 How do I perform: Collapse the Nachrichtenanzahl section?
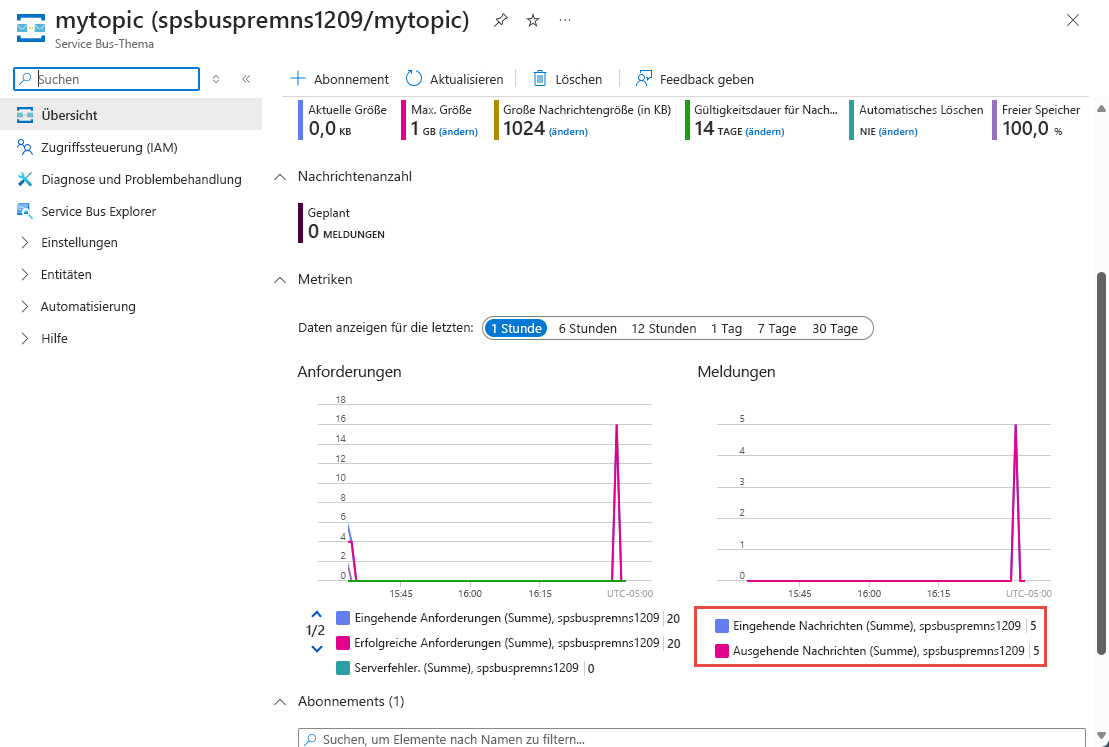pos(280,177)
